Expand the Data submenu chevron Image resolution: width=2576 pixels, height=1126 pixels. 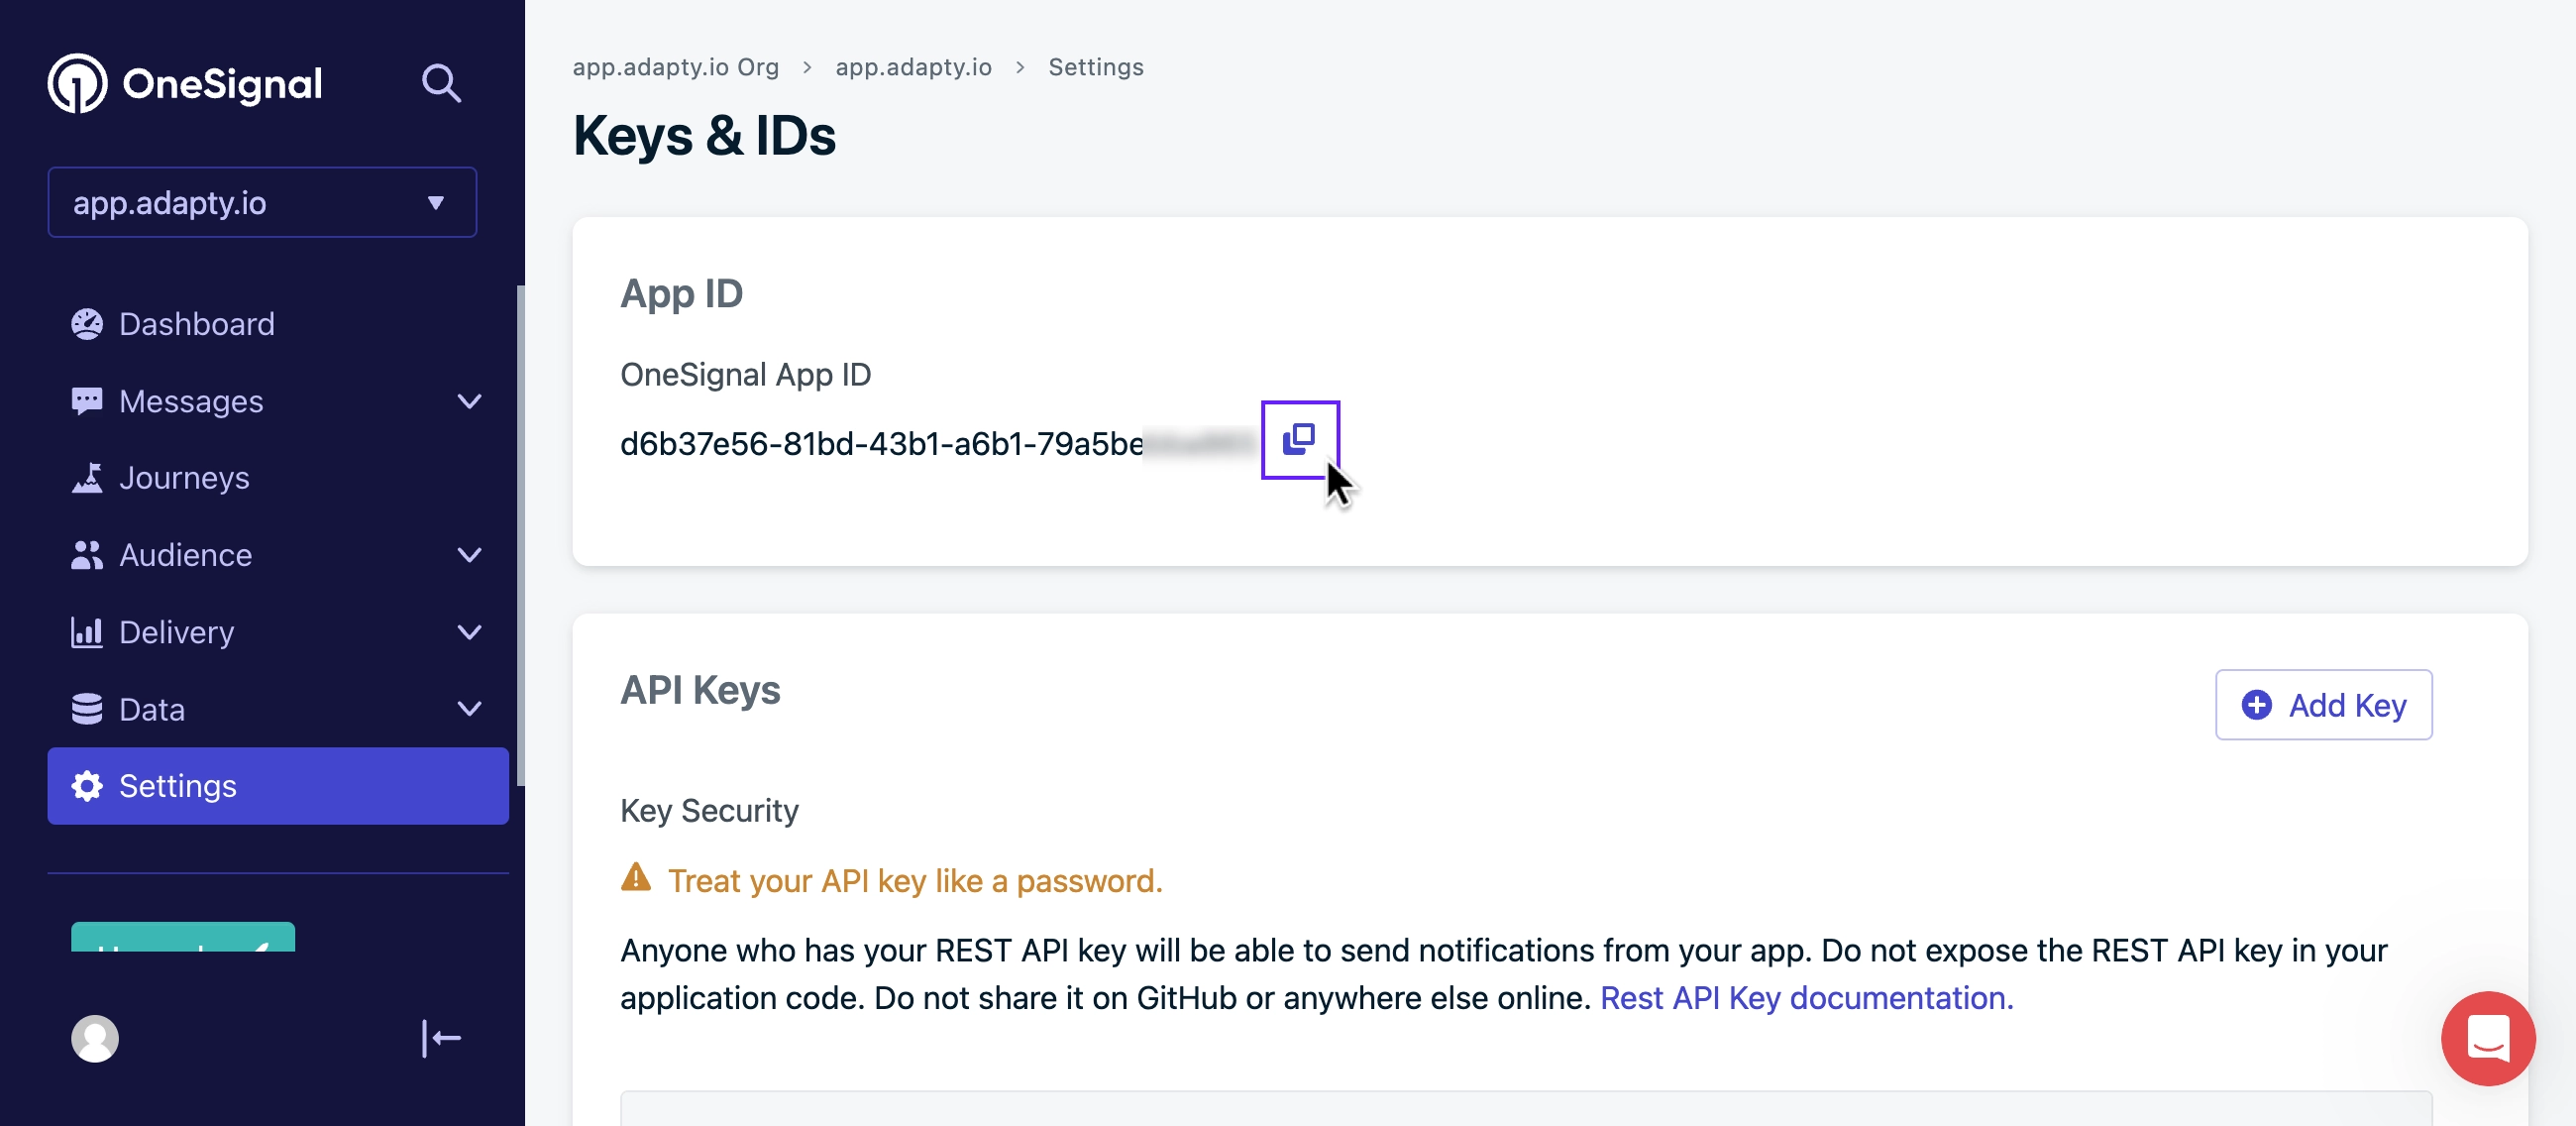pyautogui.click(x=469, y=709)
